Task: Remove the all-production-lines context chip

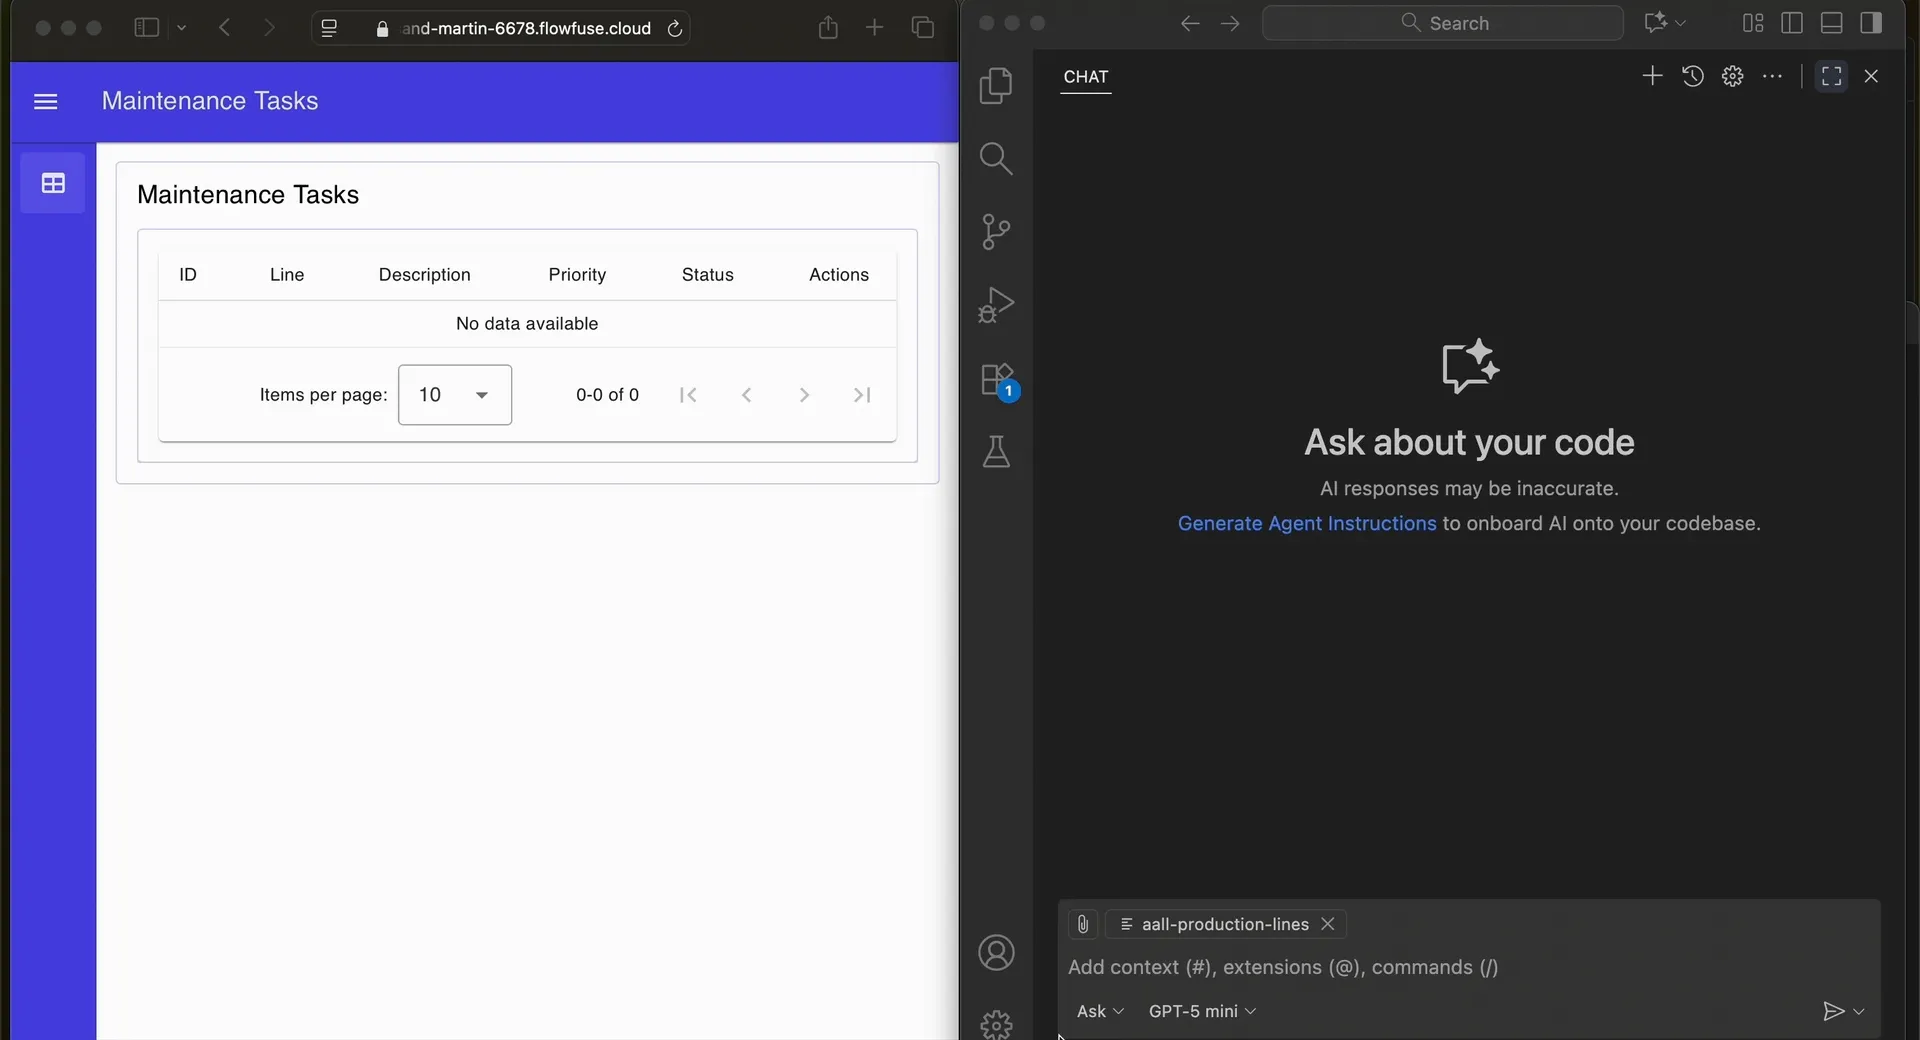Action: coord(1328,924)
